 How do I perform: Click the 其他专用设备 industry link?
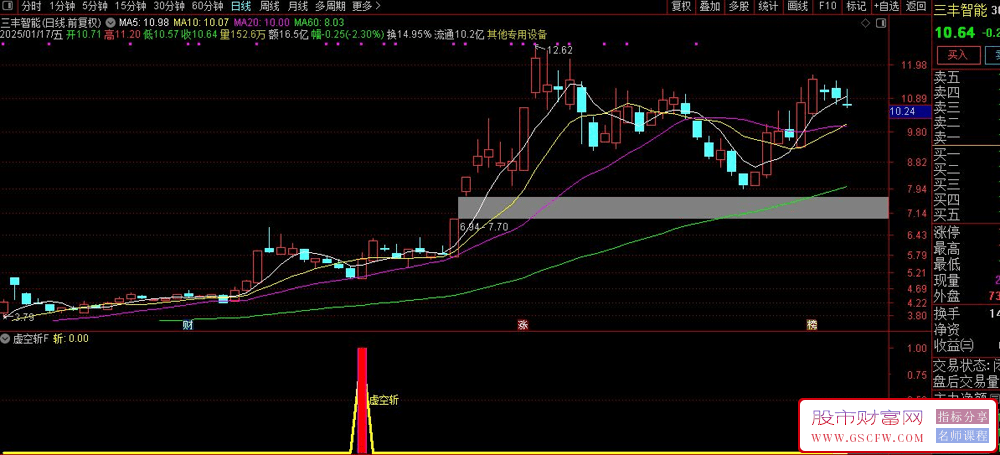[x=517, y=34]
